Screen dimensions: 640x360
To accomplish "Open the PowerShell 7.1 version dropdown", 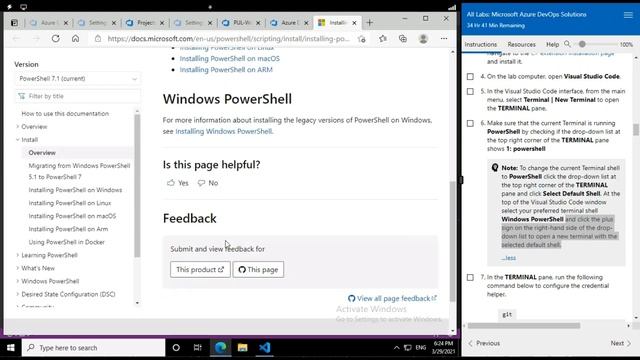I will [78, 78].
